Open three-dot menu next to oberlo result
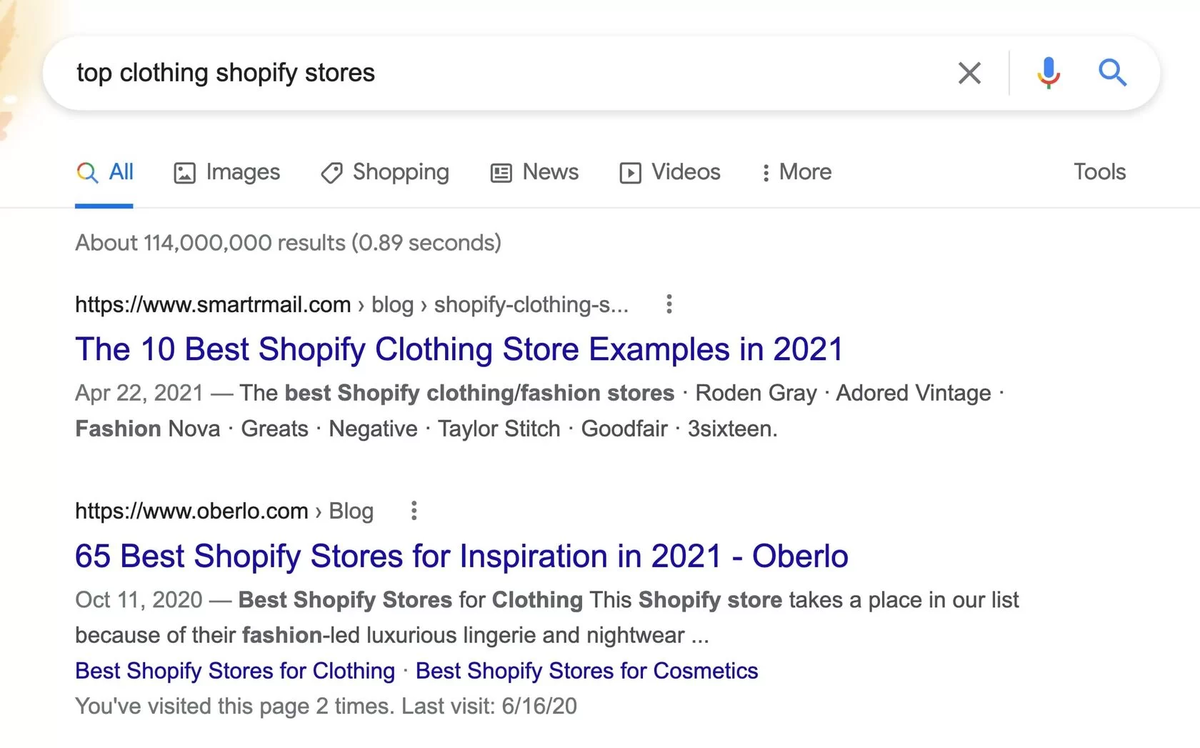1200x748 pixels. [x=414, y=511]
